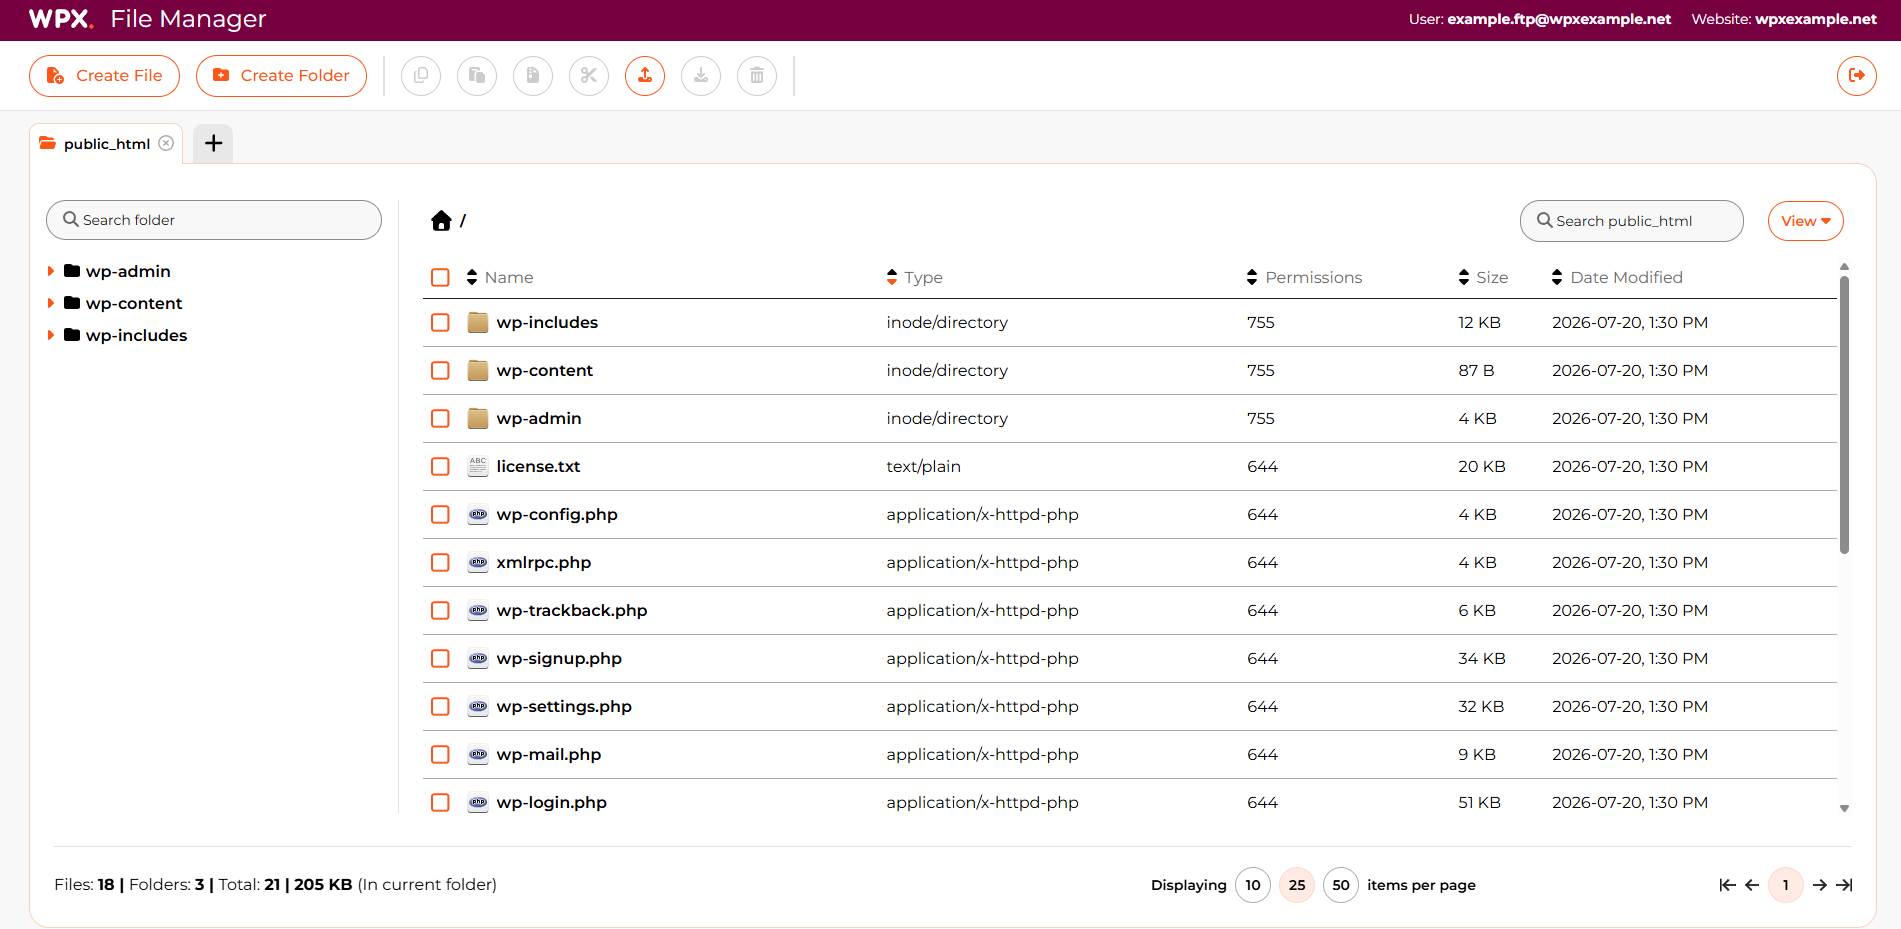The image size is (1901, 929).
Task: Show 50 items per page
Action: coord(1341,885)
